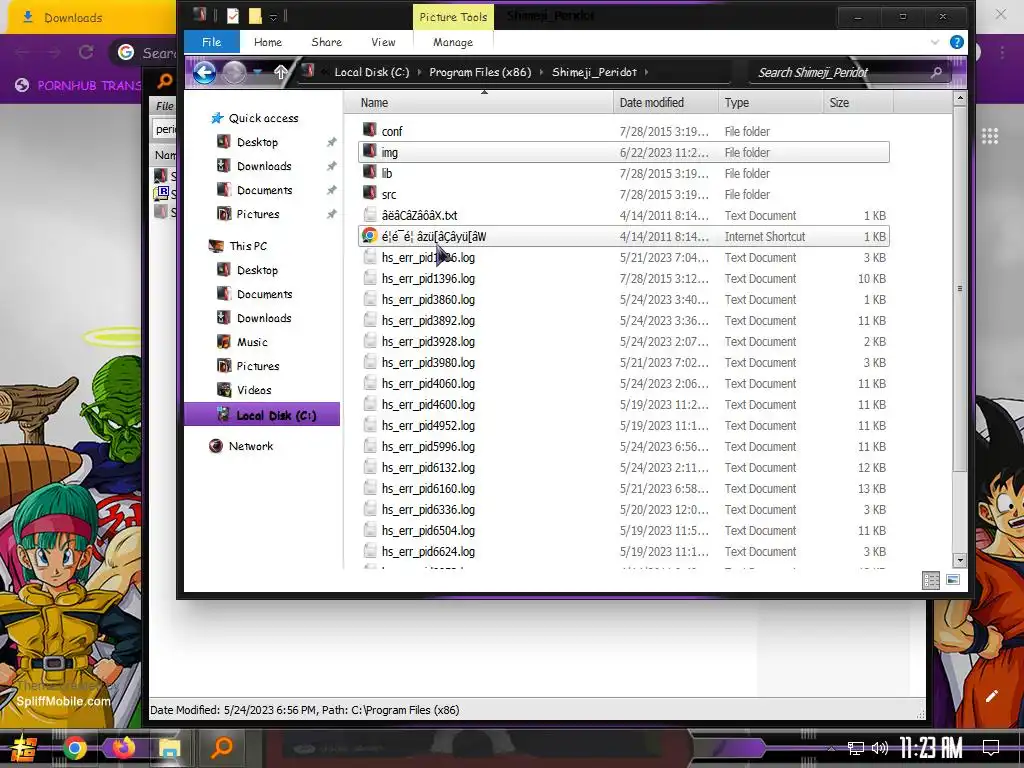The width and height of the screenshot is (1024, 768).
Task: Click scrollbar up arrow in file list
Action: (x=959, y=99)
